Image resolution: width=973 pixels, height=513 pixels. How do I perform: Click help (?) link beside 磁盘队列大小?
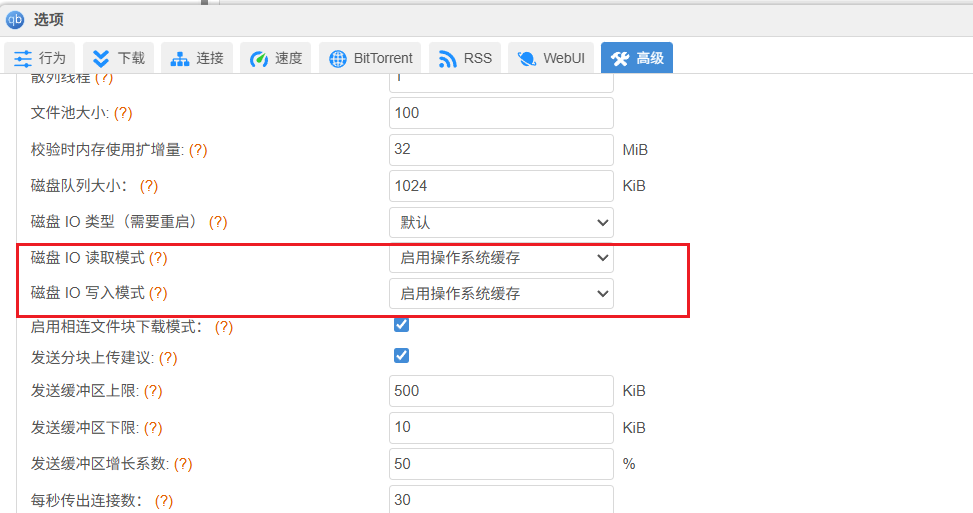tap(149, 186)
